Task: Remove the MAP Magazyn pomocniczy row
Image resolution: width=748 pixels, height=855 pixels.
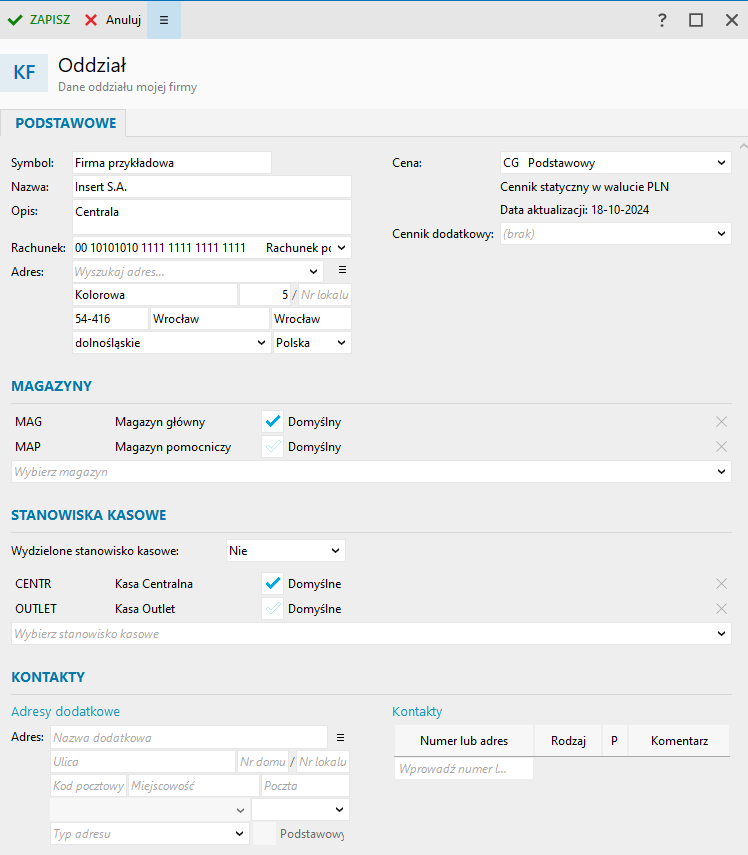Action: [x=721, y=447]
